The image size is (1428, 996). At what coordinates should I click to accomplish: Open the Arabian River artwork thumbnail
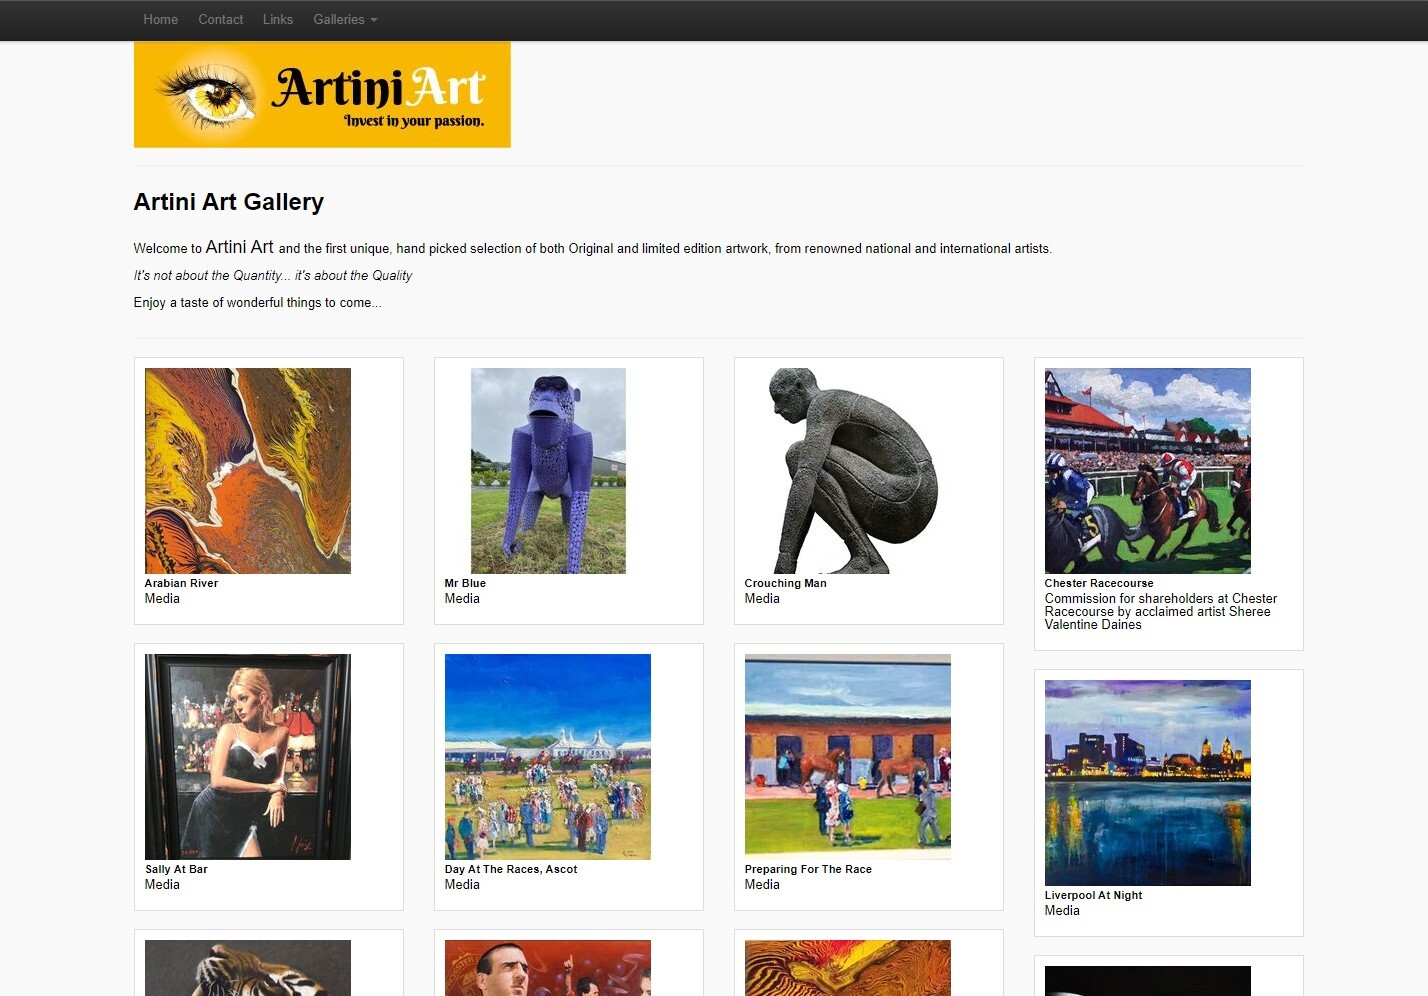(248, 471)
